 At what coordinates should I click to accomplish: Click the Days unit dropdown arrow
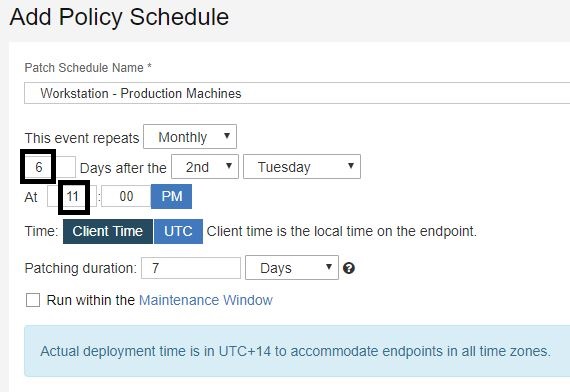329,267
